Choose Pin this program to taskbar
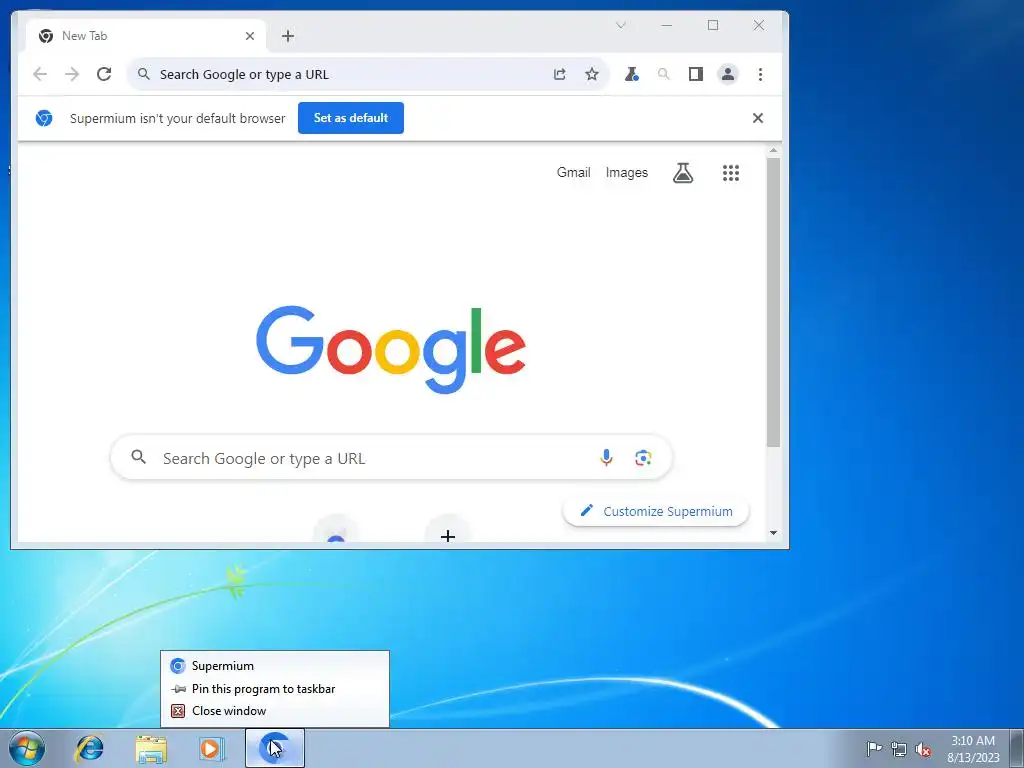This screenshot has height=768, width=1024. tap(274, 688)
